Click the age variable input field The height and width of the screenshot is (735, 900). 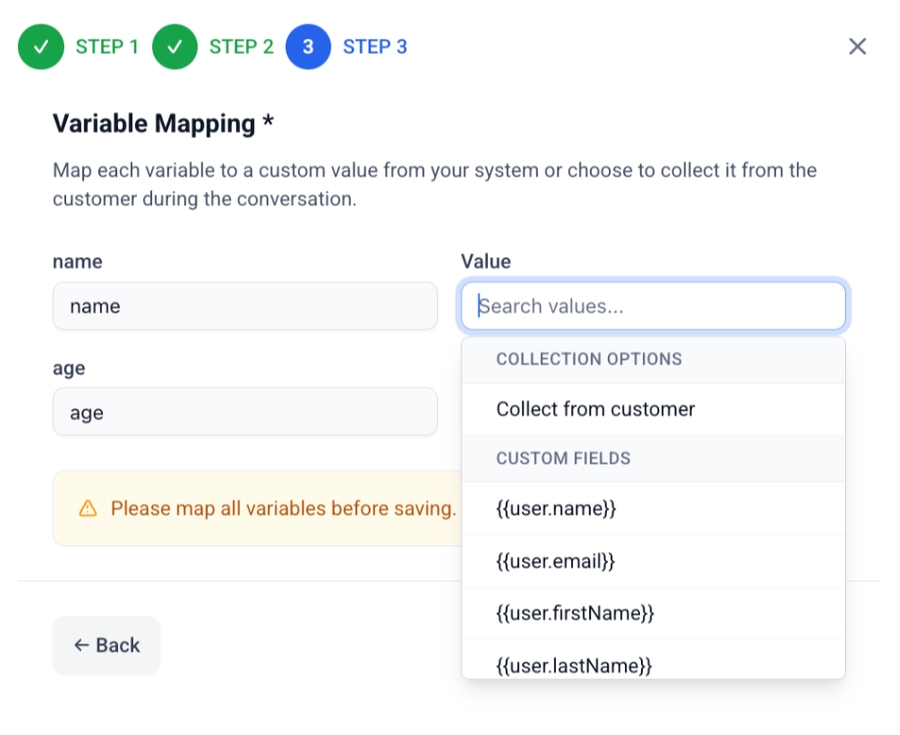click(245, 412)
